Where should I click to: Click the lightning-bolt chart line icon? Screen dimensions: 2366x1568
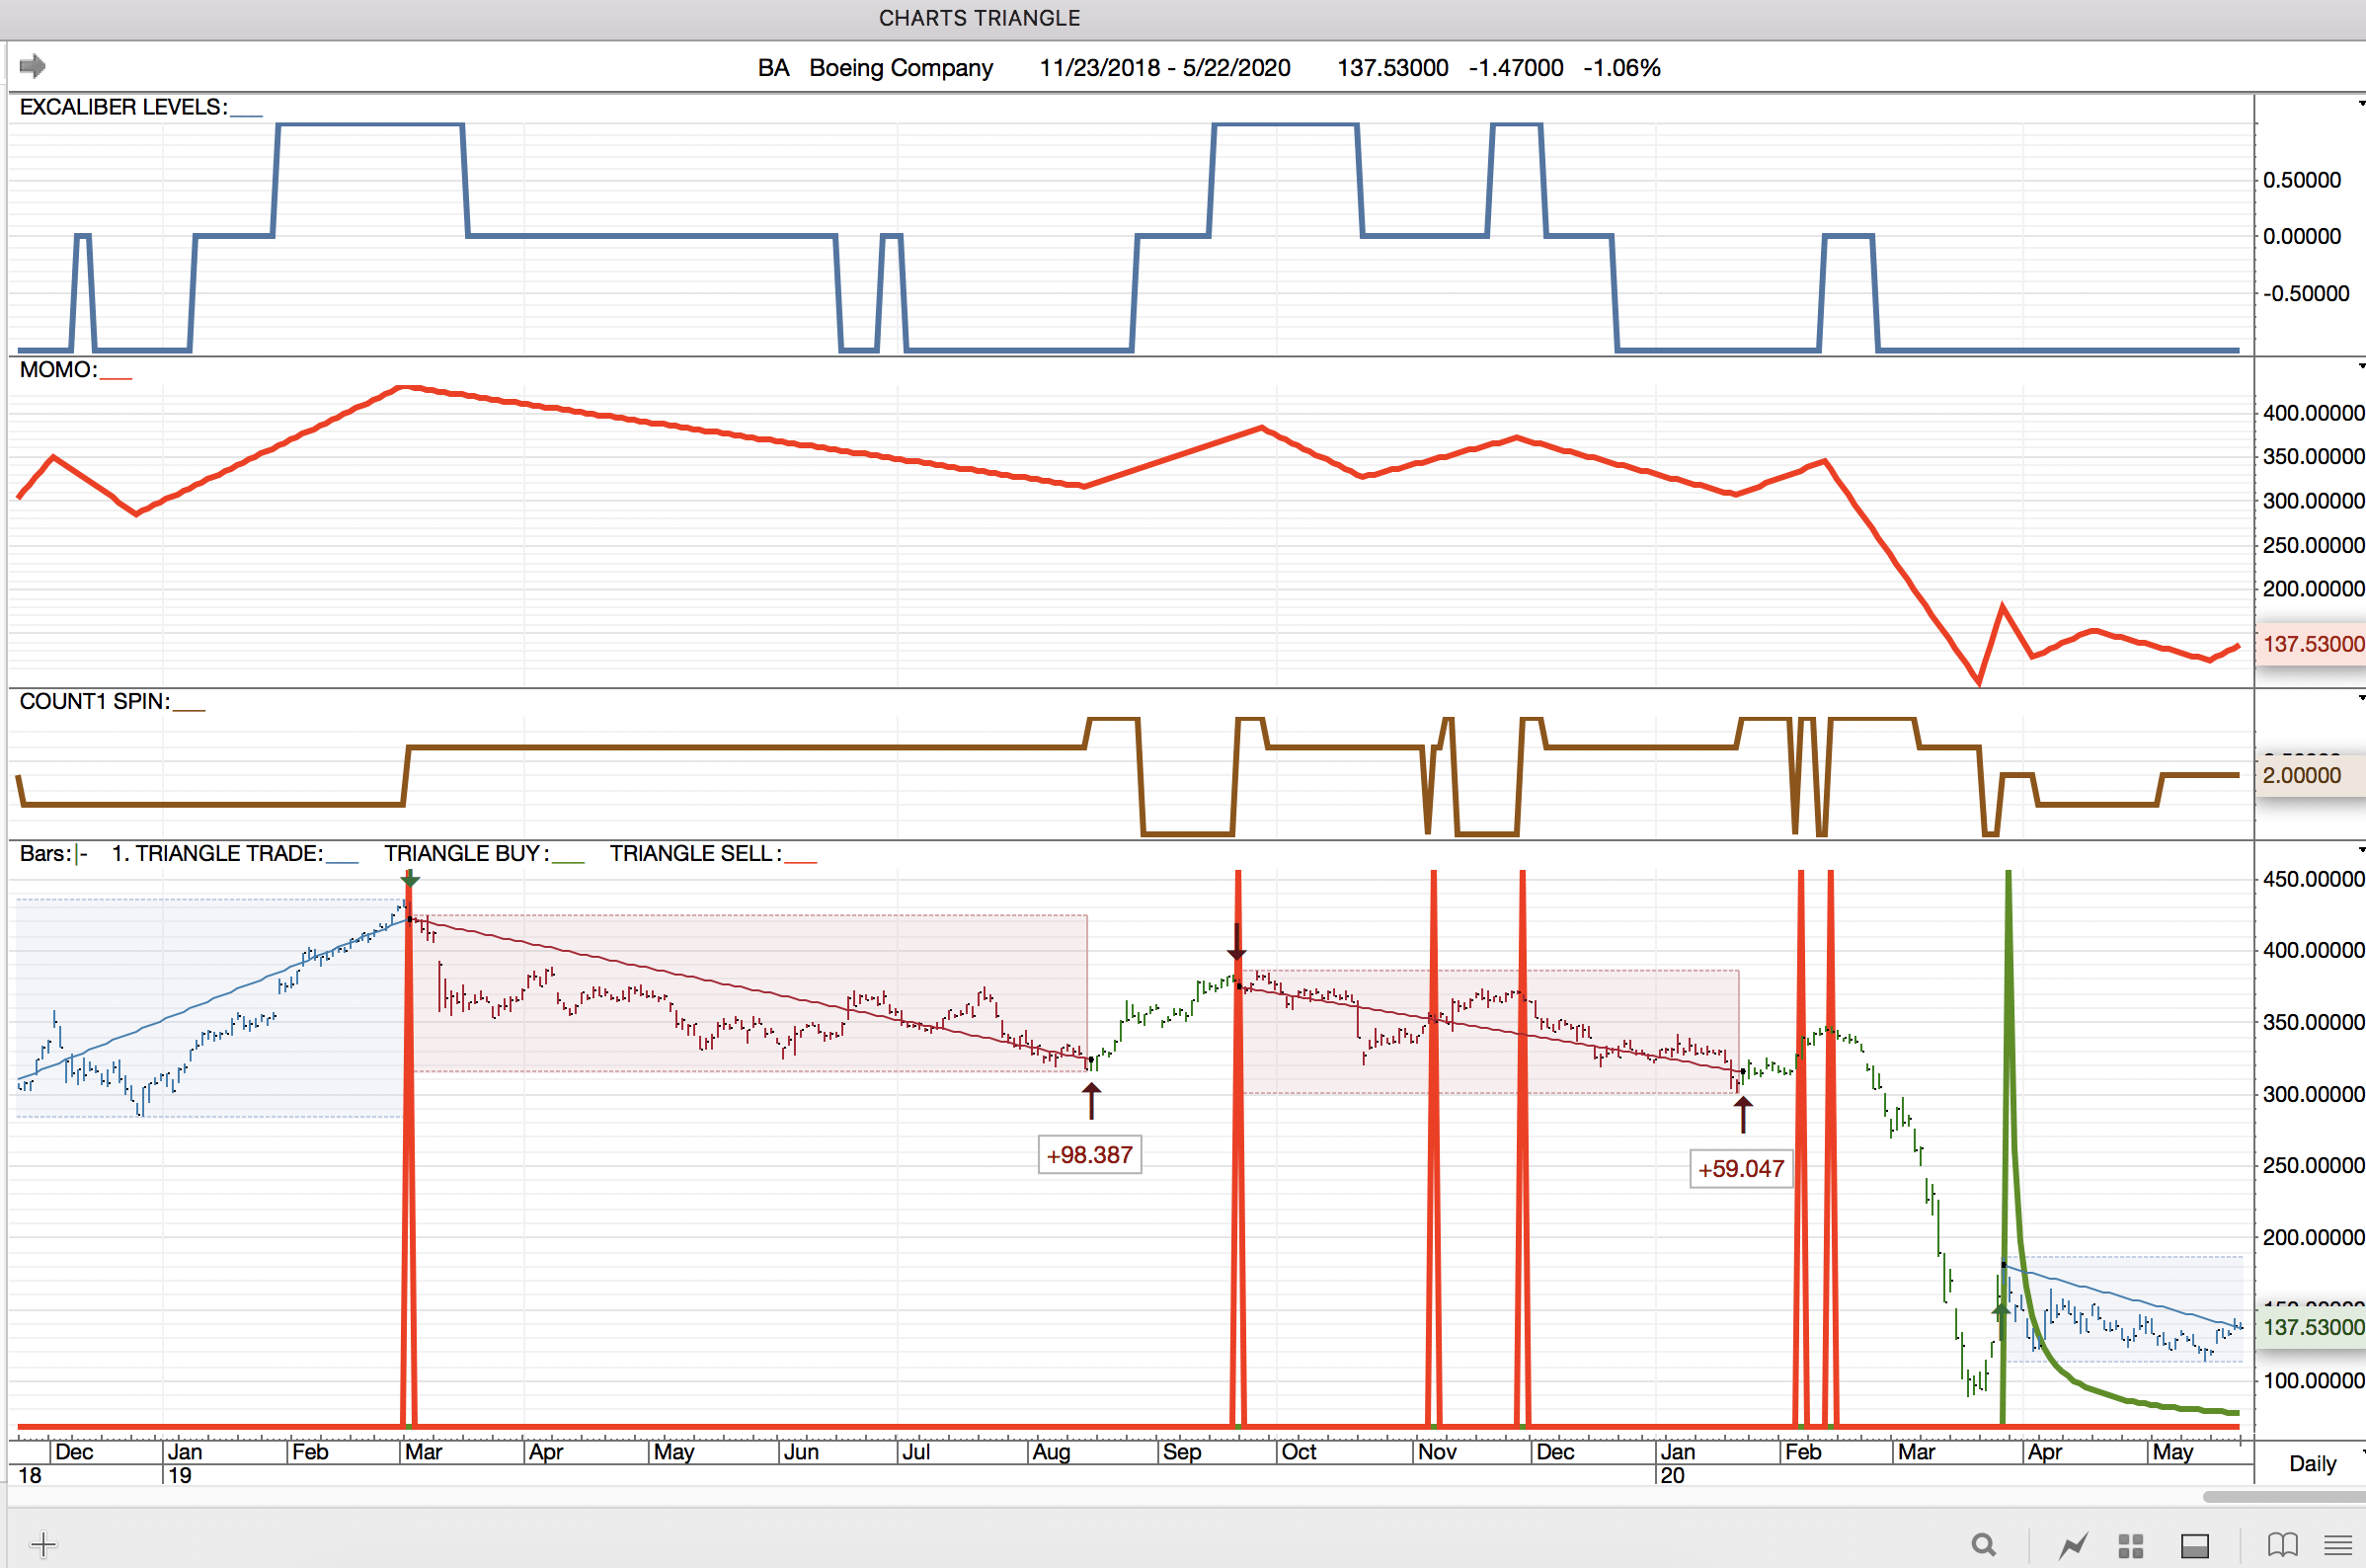click(x=2073, y=1545)
